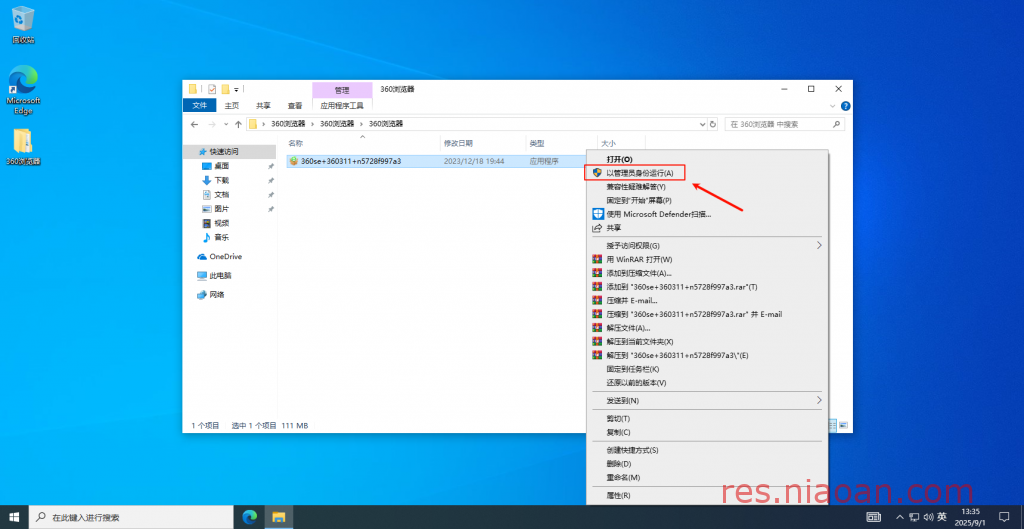Viewport: 1024px width, 529px height.
Task: Launch Microsoft Edge from the desktop shortcut
Action: pyautogui.click(x=24, y=90)
